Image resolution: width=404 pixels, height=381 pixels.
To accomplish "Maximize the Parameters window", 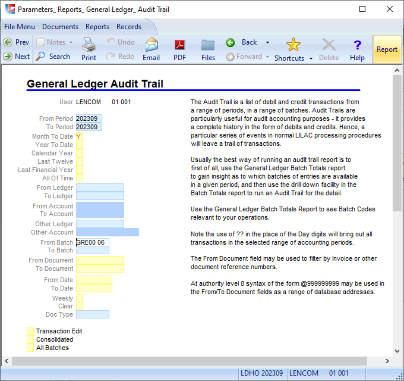I will (x=362, y=9).
